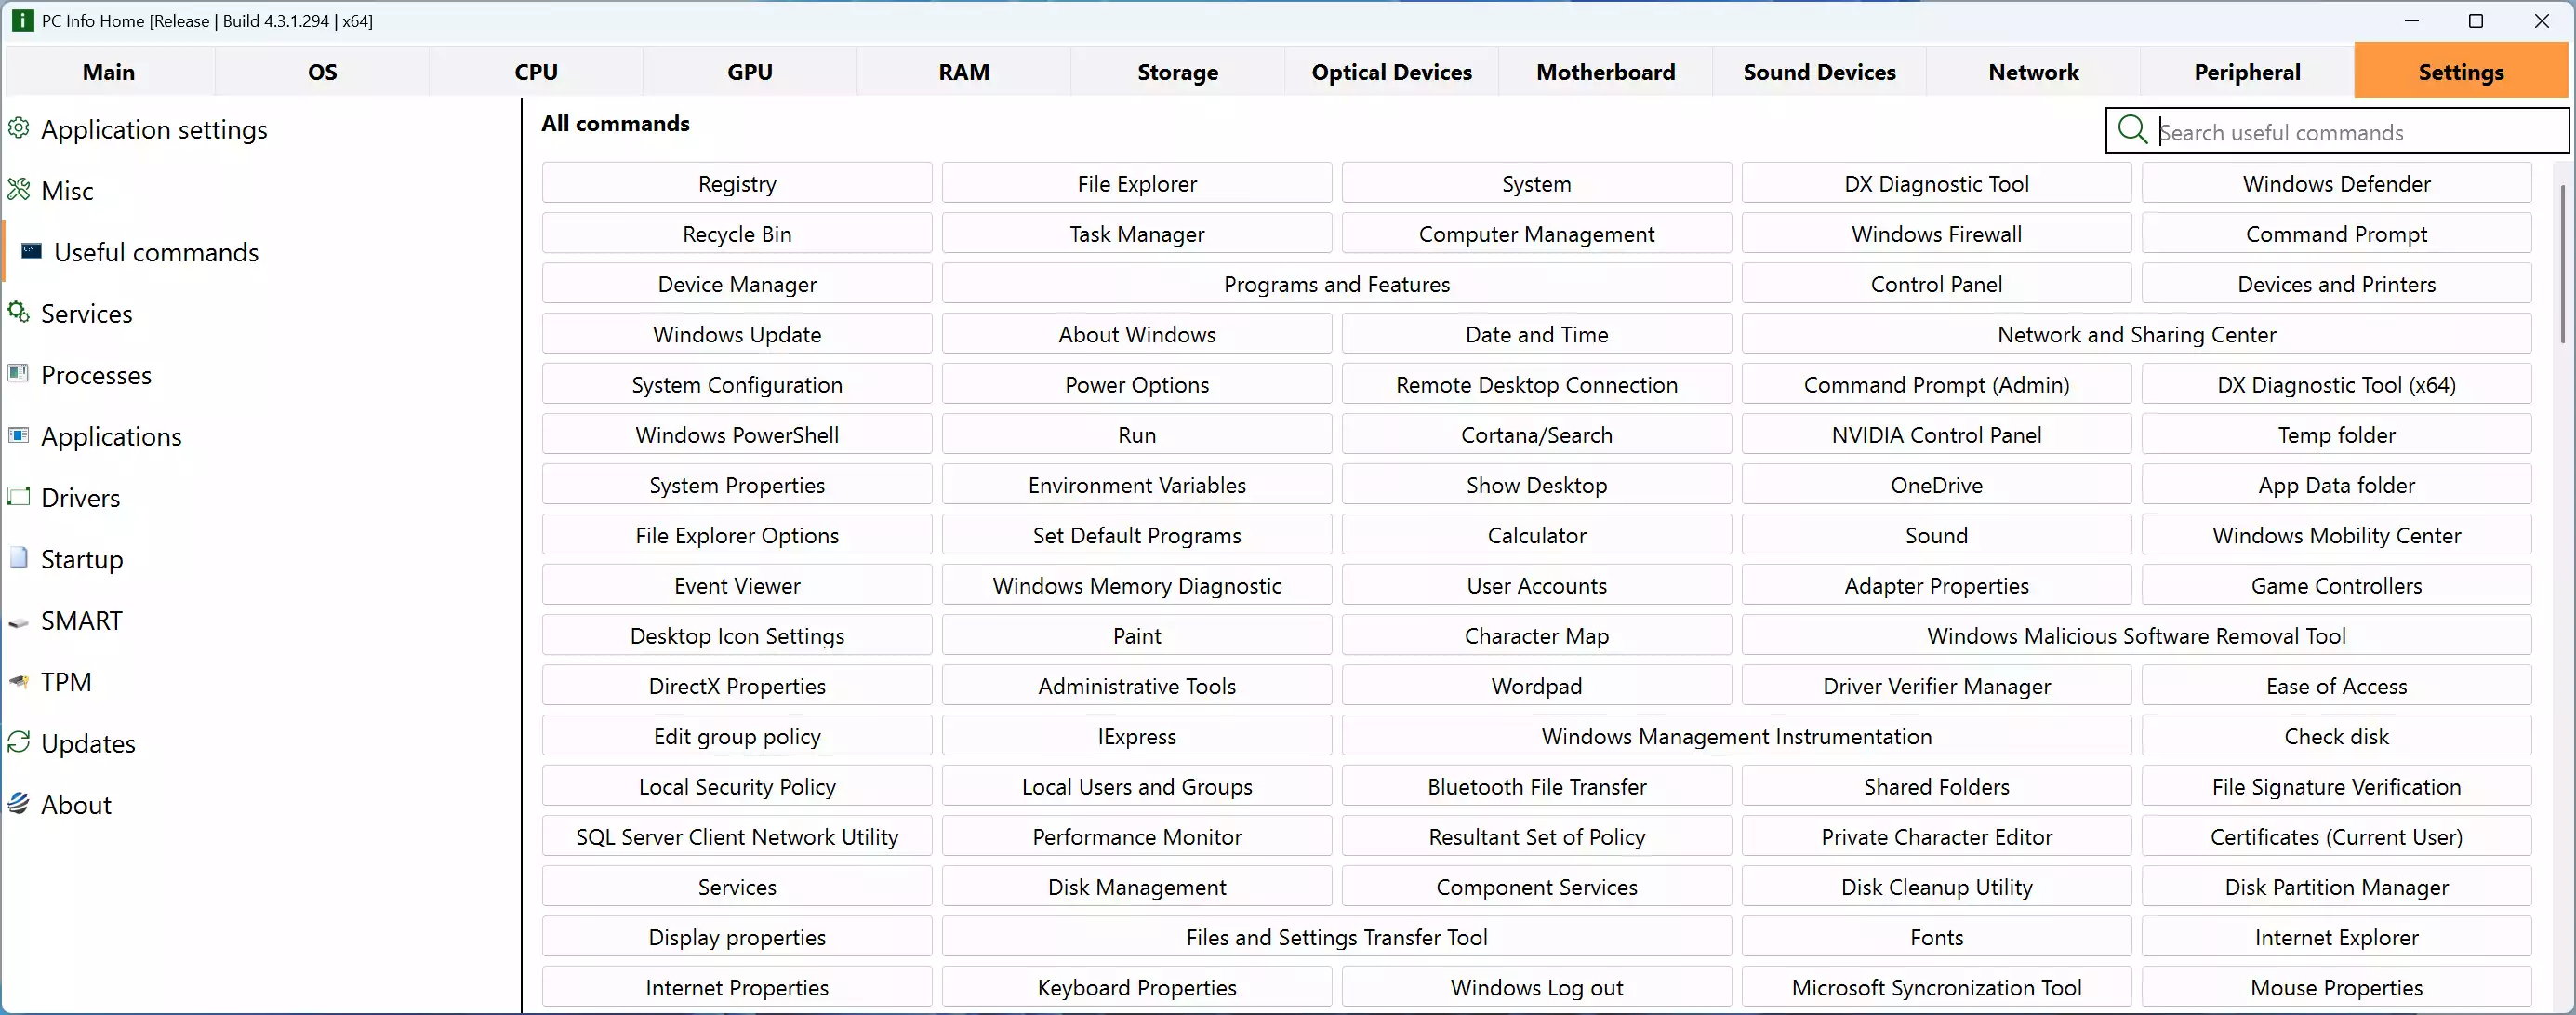This screenshot has height=1015, width=2576.
Task: Switch to the Main tab
Action: coord(108,71)
